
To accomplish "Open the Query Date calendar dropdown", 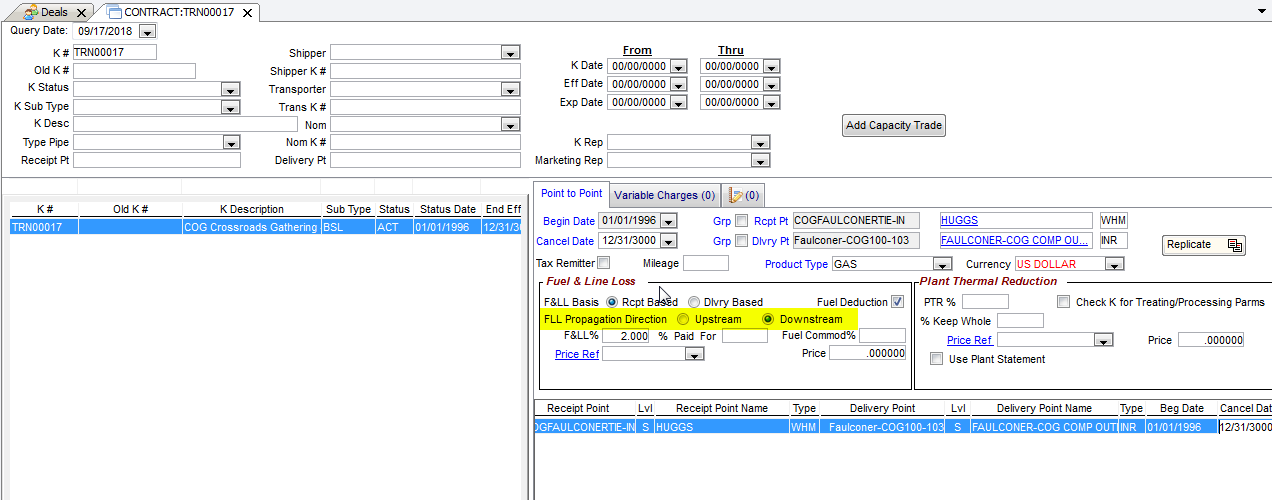I will point(147,32).
